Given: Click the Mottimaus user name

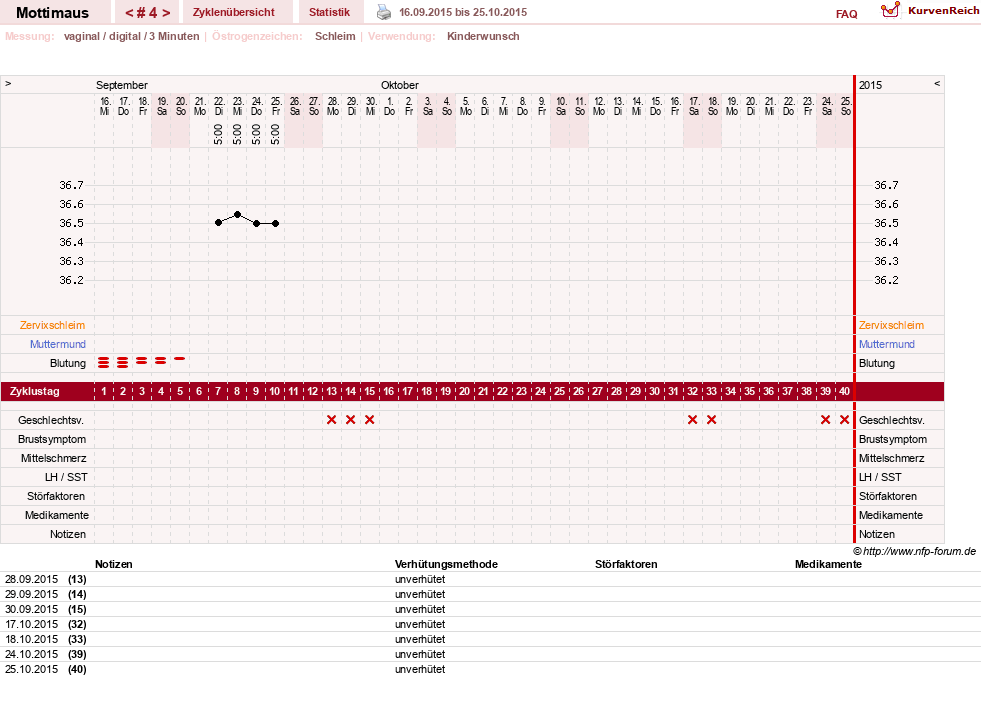Looking at the screenshot, I should click(x=53, y=13).
